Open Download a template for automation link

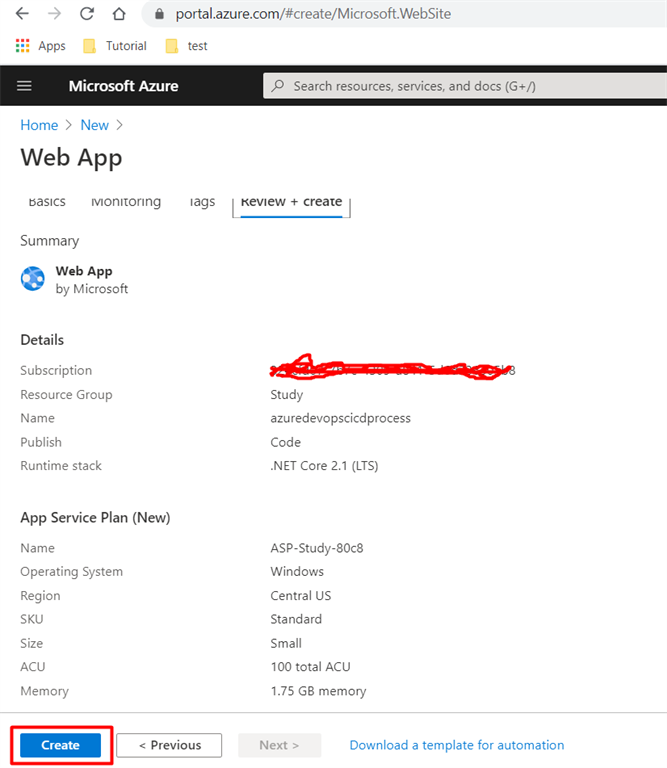click(x=456, y=745)
